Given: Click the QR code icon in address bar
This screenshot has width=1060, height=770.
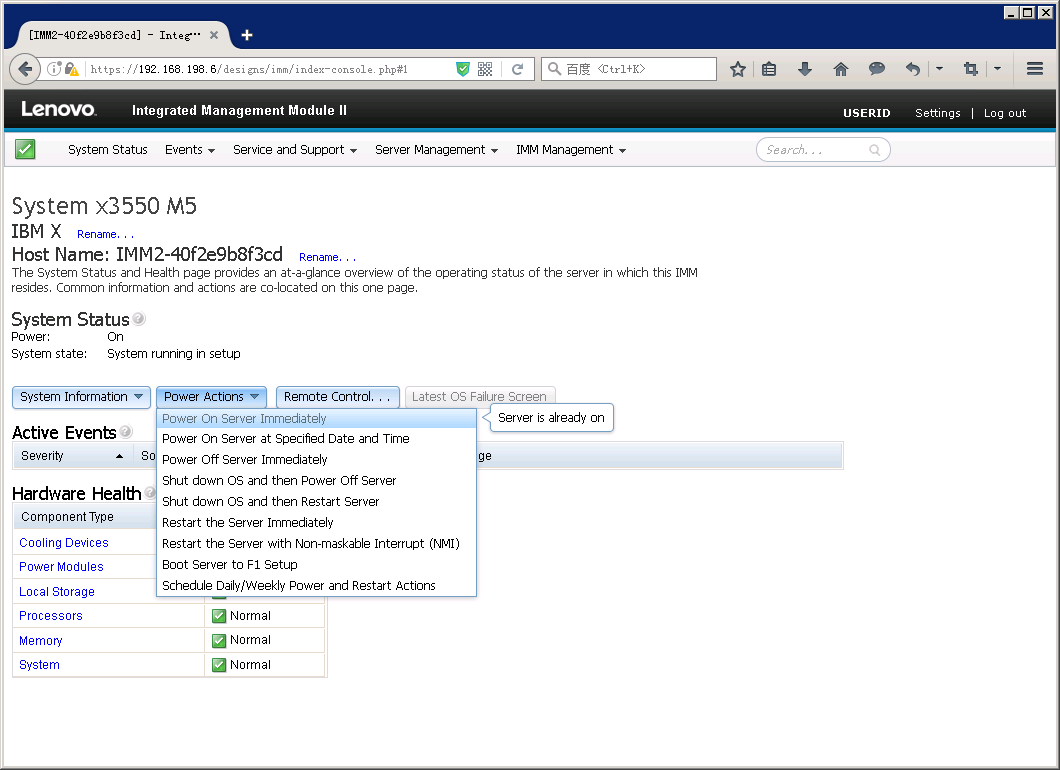Looking at the screenshot, I should pos(485,69).
